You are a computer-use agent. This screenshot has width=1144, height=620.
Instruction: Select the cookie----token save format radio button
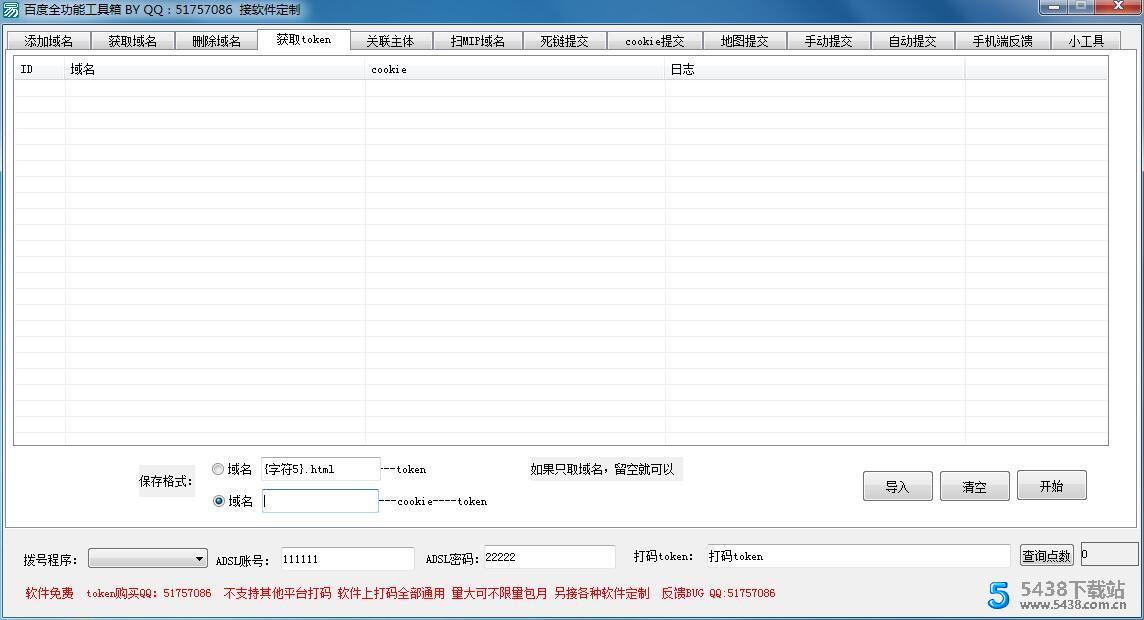tap(217, 501)
